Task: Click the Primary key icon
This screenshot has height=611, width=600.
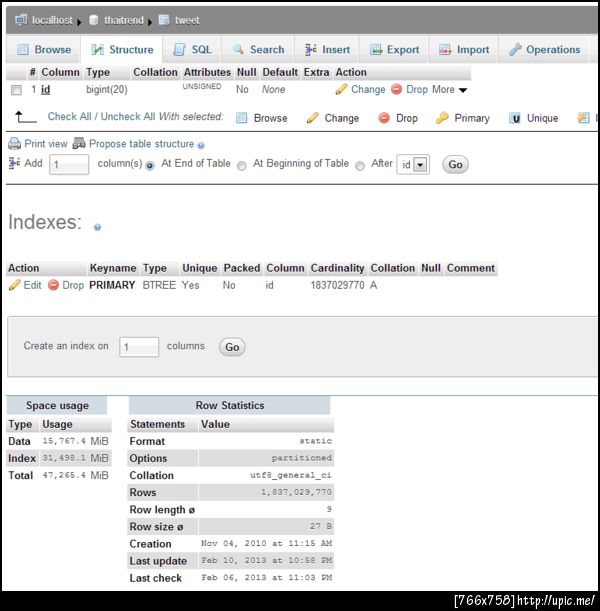Action: point(442,118)
